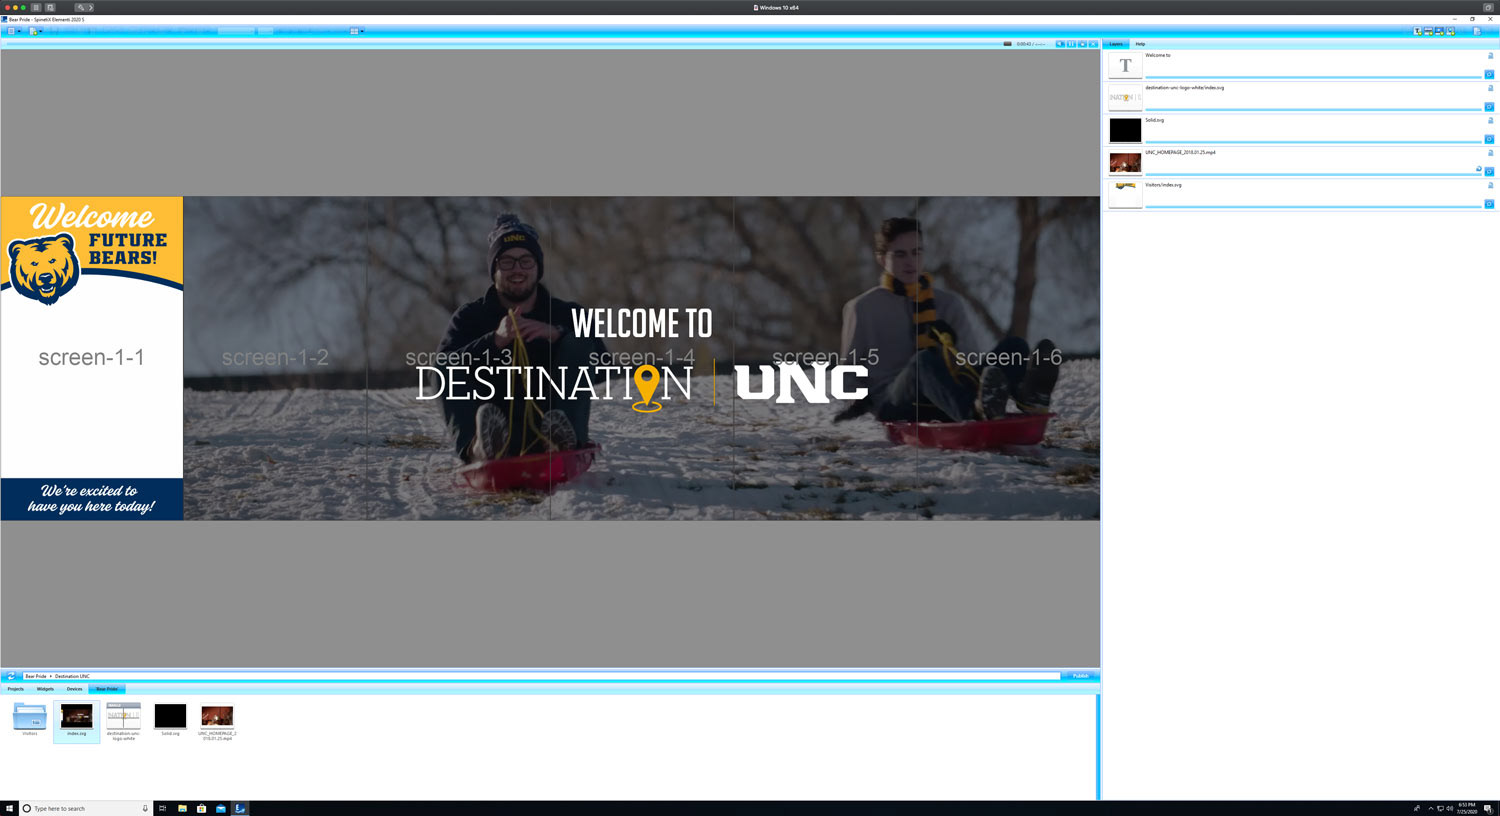Select the destination-unc-logo-white layer thumbnail
The height and width of the screenshot is (816, 1500).
[1125, 98]
